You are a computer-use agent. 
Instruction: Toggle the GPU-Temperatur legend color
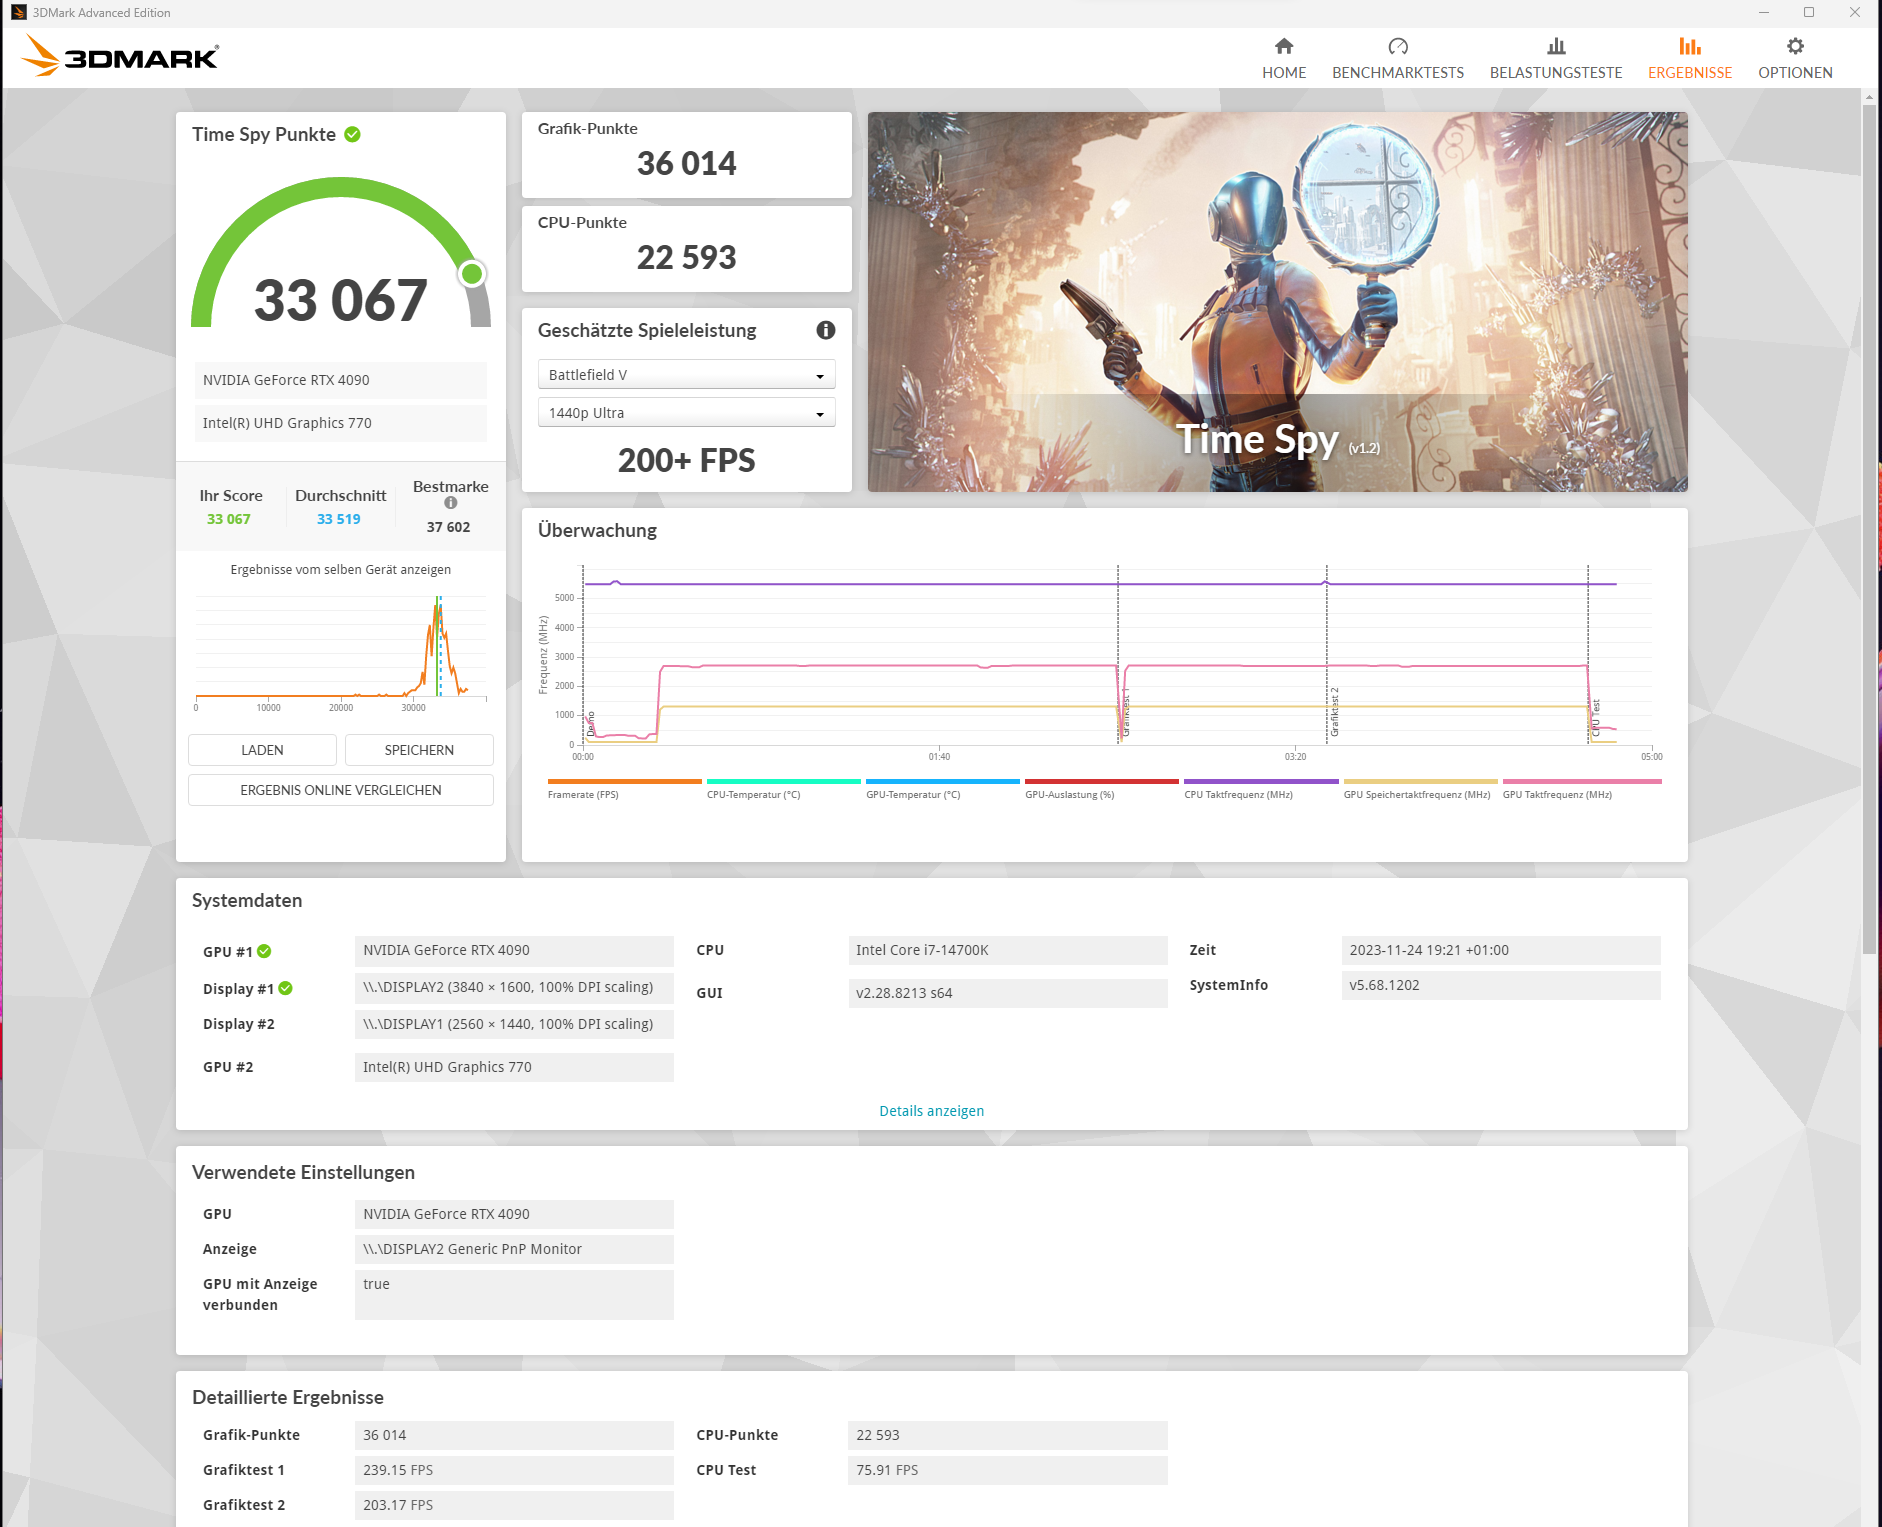tap(943, 781)
